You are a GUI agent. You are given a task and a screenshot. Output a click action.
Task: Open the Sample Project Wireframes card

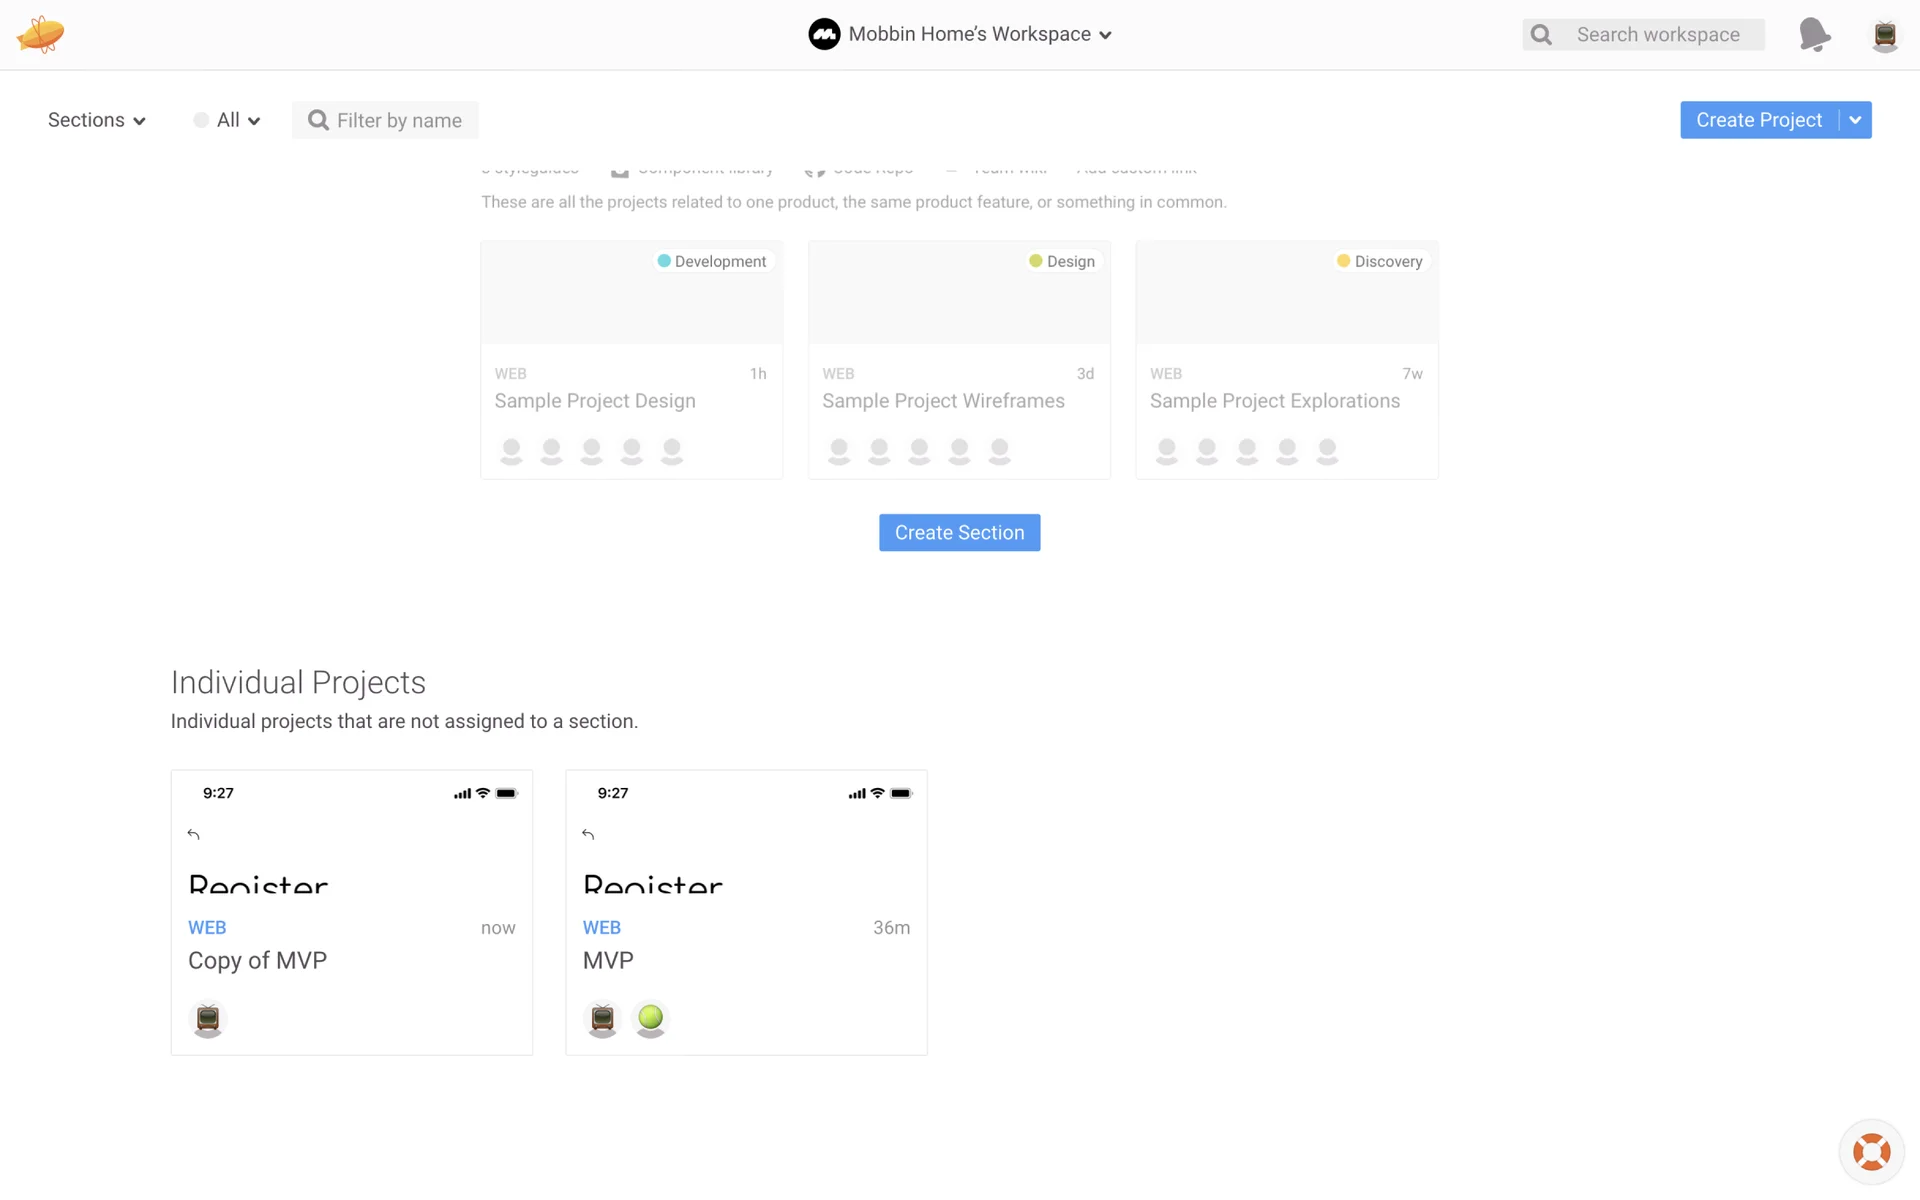[958, 360]
